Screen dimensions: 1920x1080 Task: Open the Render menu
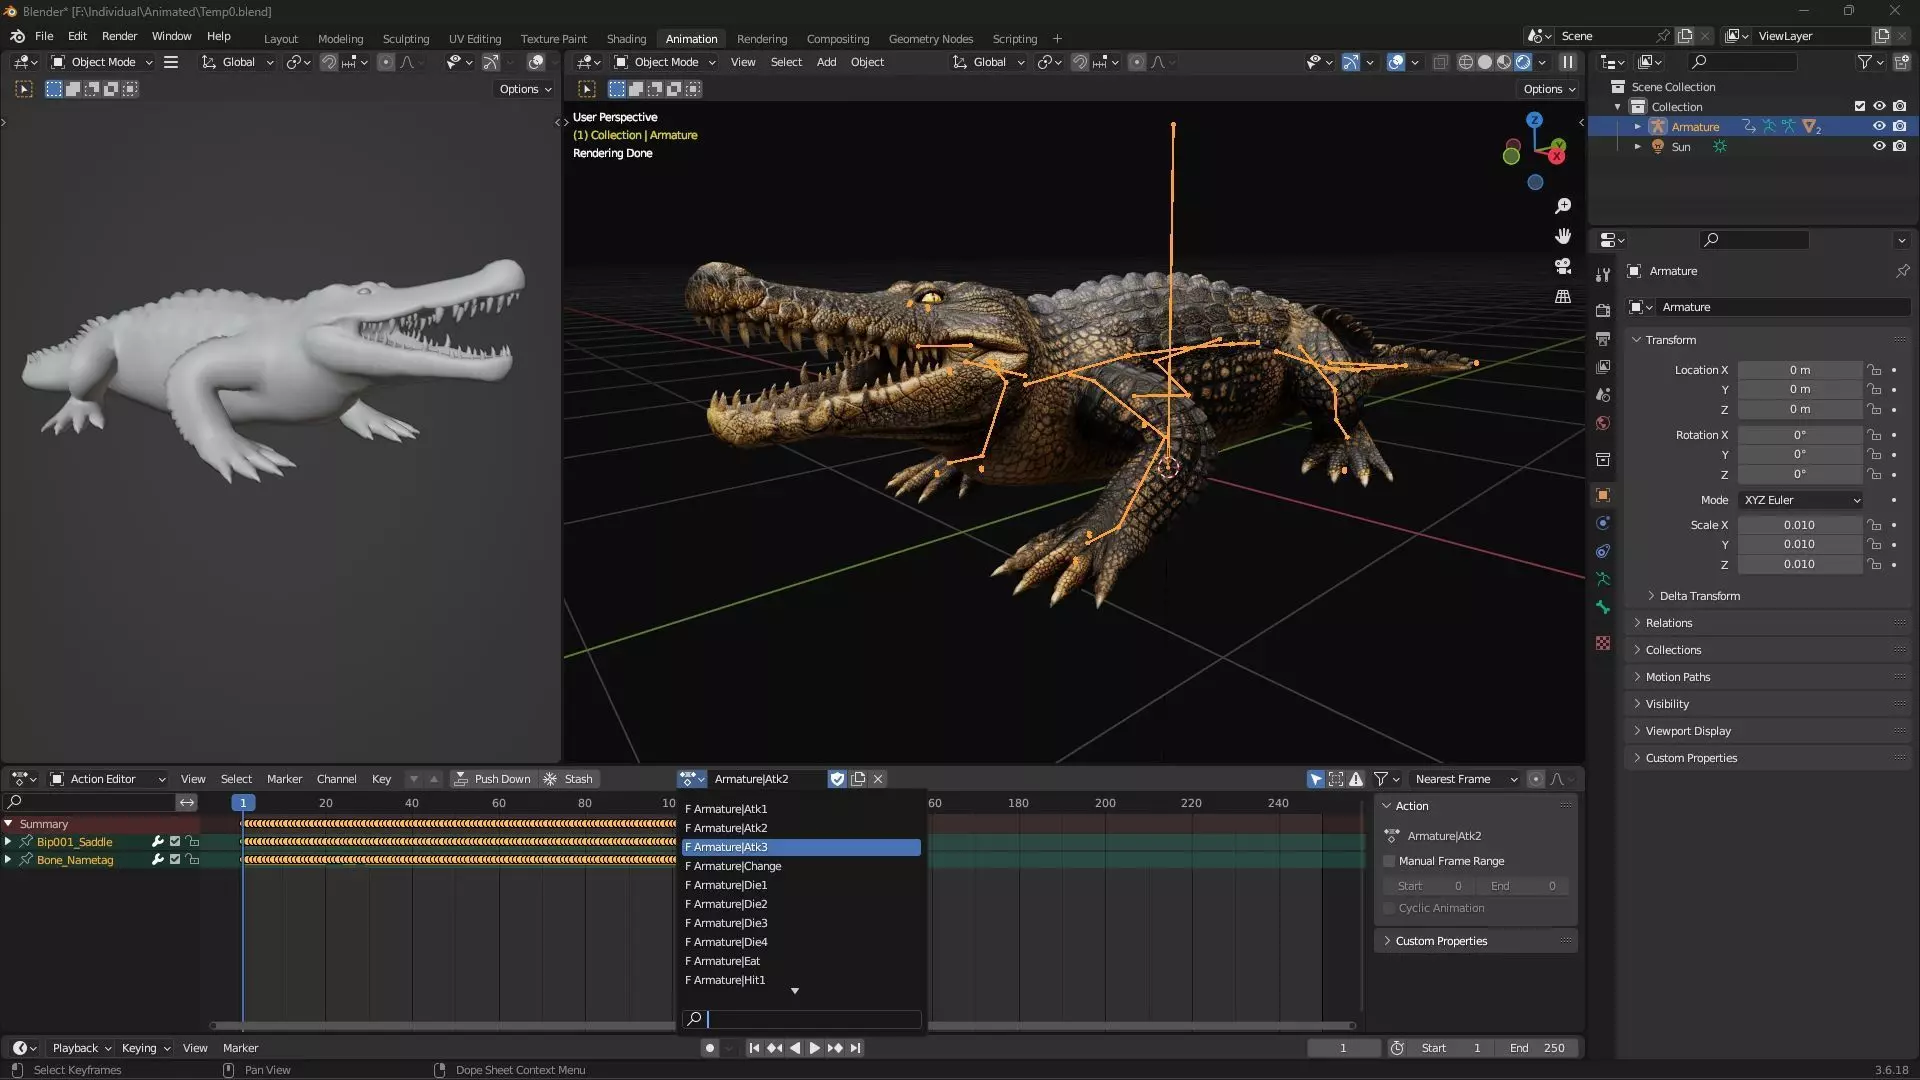coord(119,36)
